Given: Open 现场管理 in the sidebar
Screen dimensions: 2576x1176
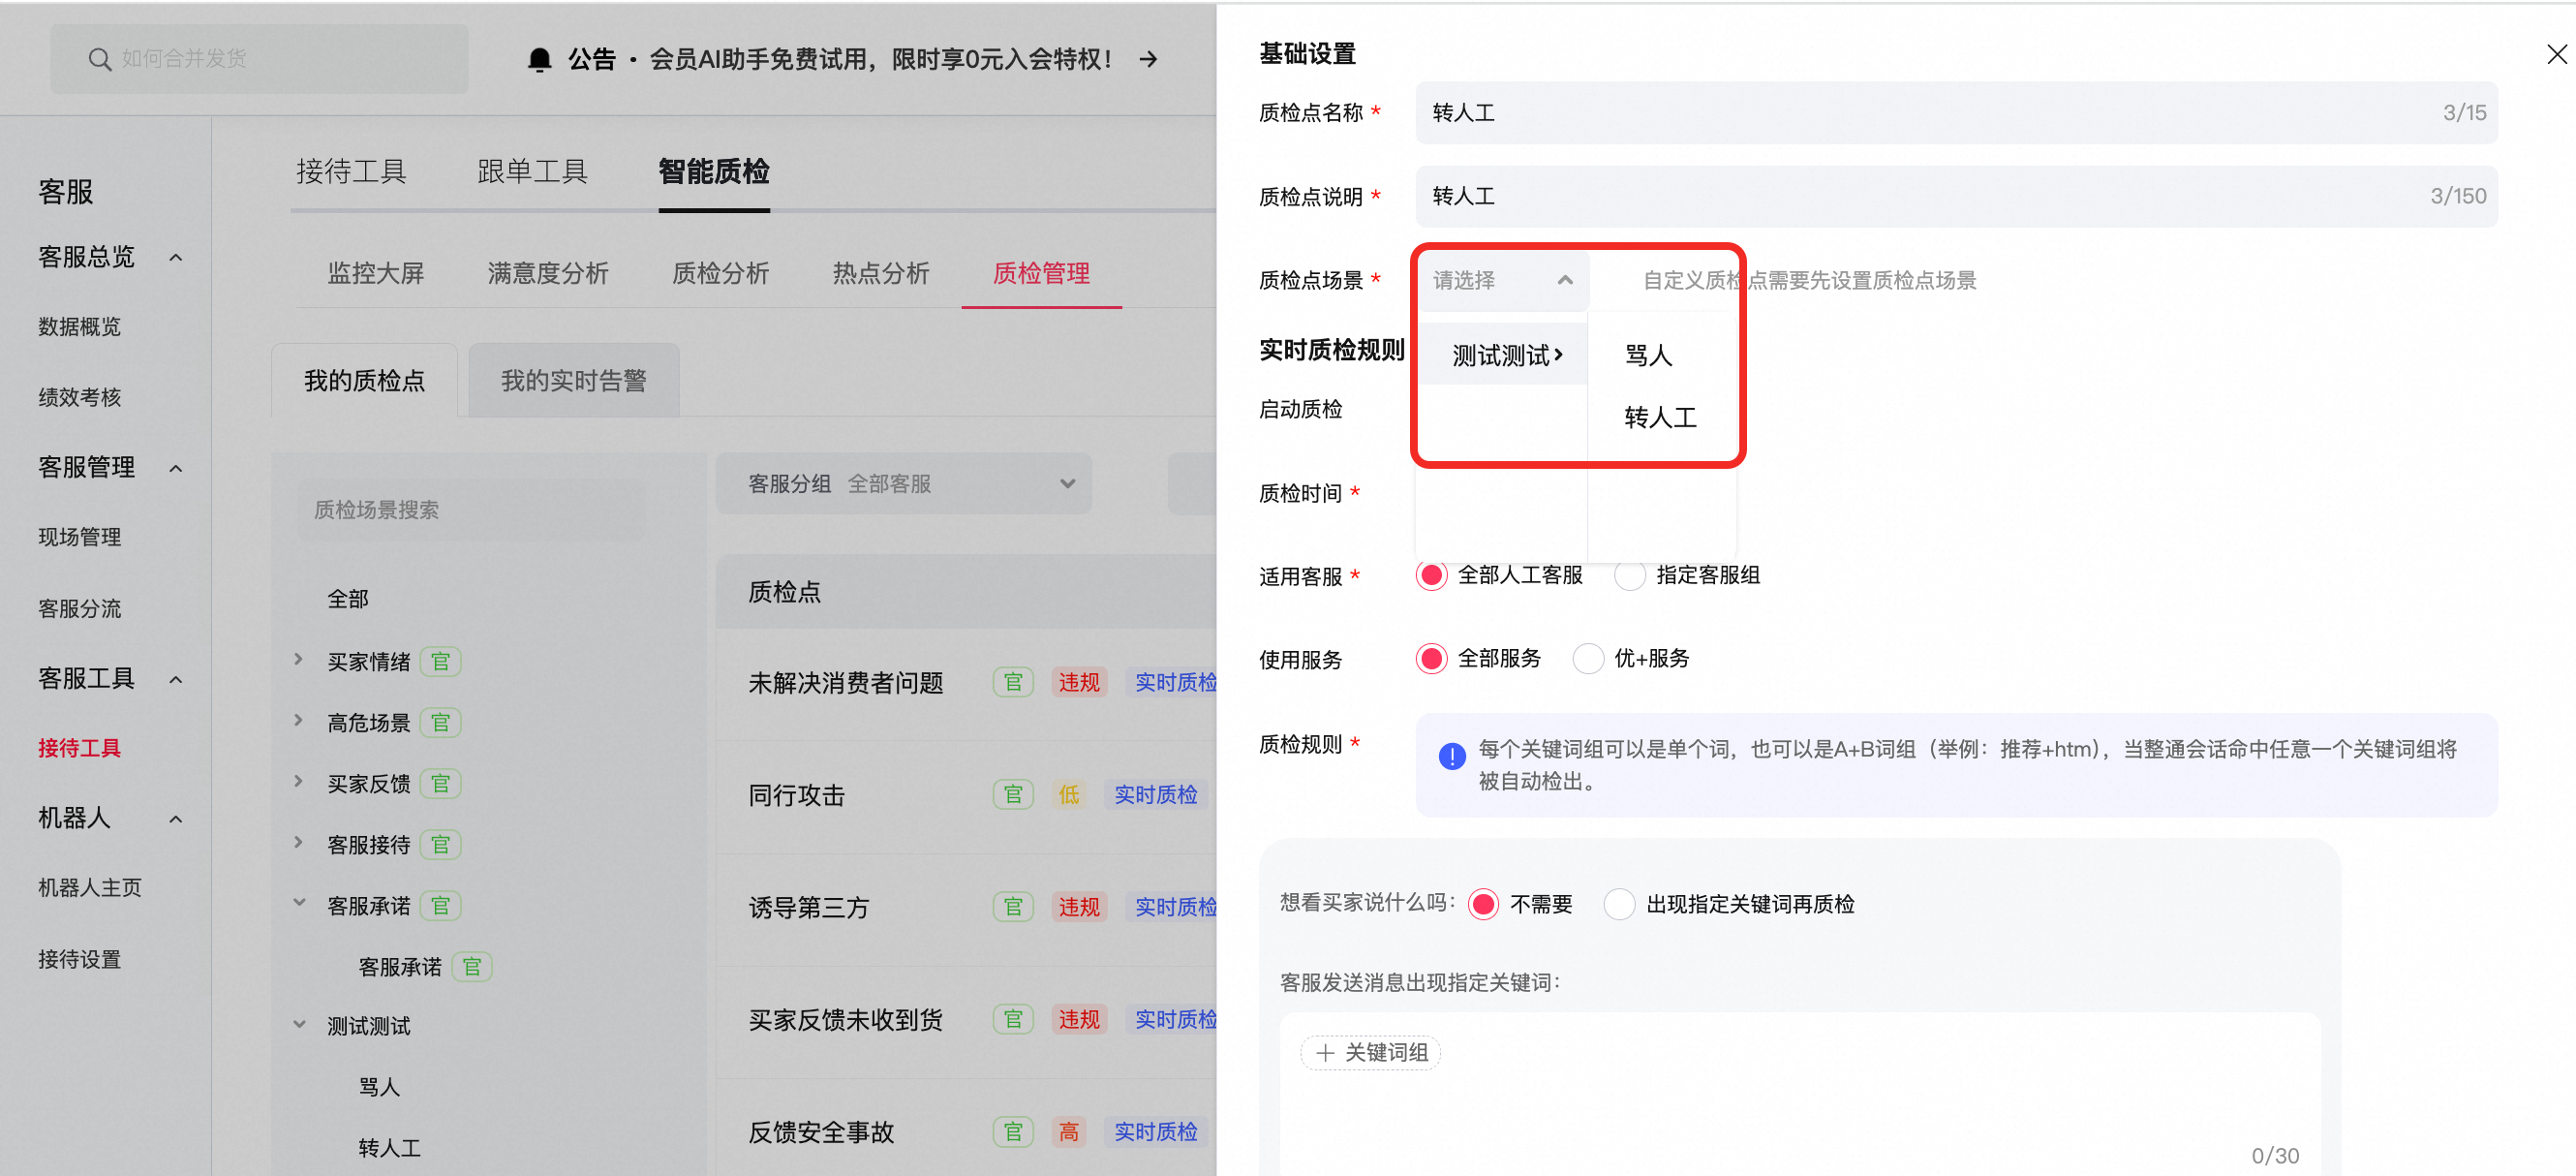Looking at the screenshot, I should (79, 538).
